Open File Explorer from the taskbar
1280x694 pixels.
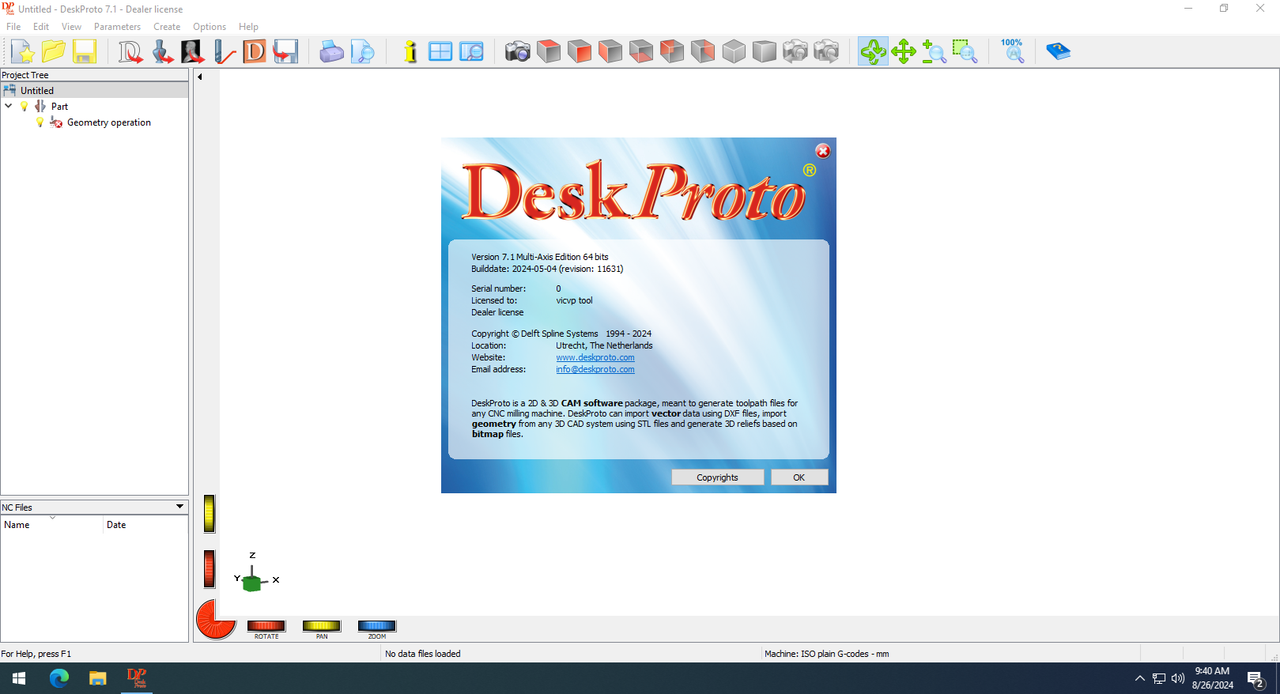point(98,678)
